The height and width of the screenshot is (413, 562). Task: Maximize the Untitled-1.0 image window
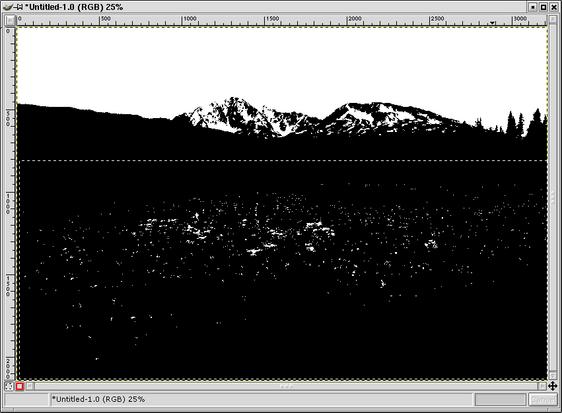click(x=543, y=7)
